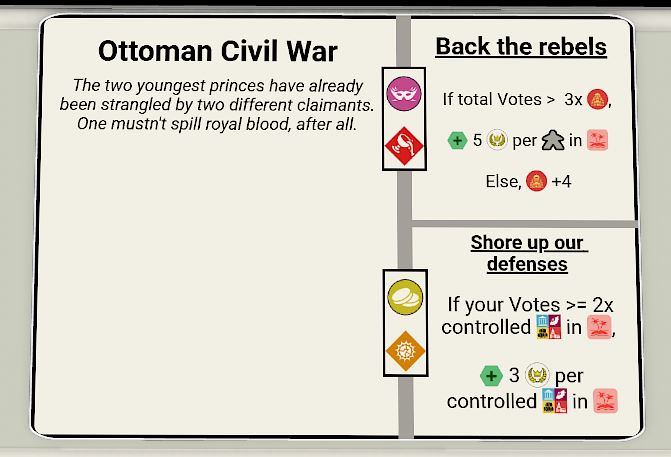Click the 'Ottoman Civil War' card title
Screen dimensions: 671x457
pyautogui.click(x=218, y=51)
